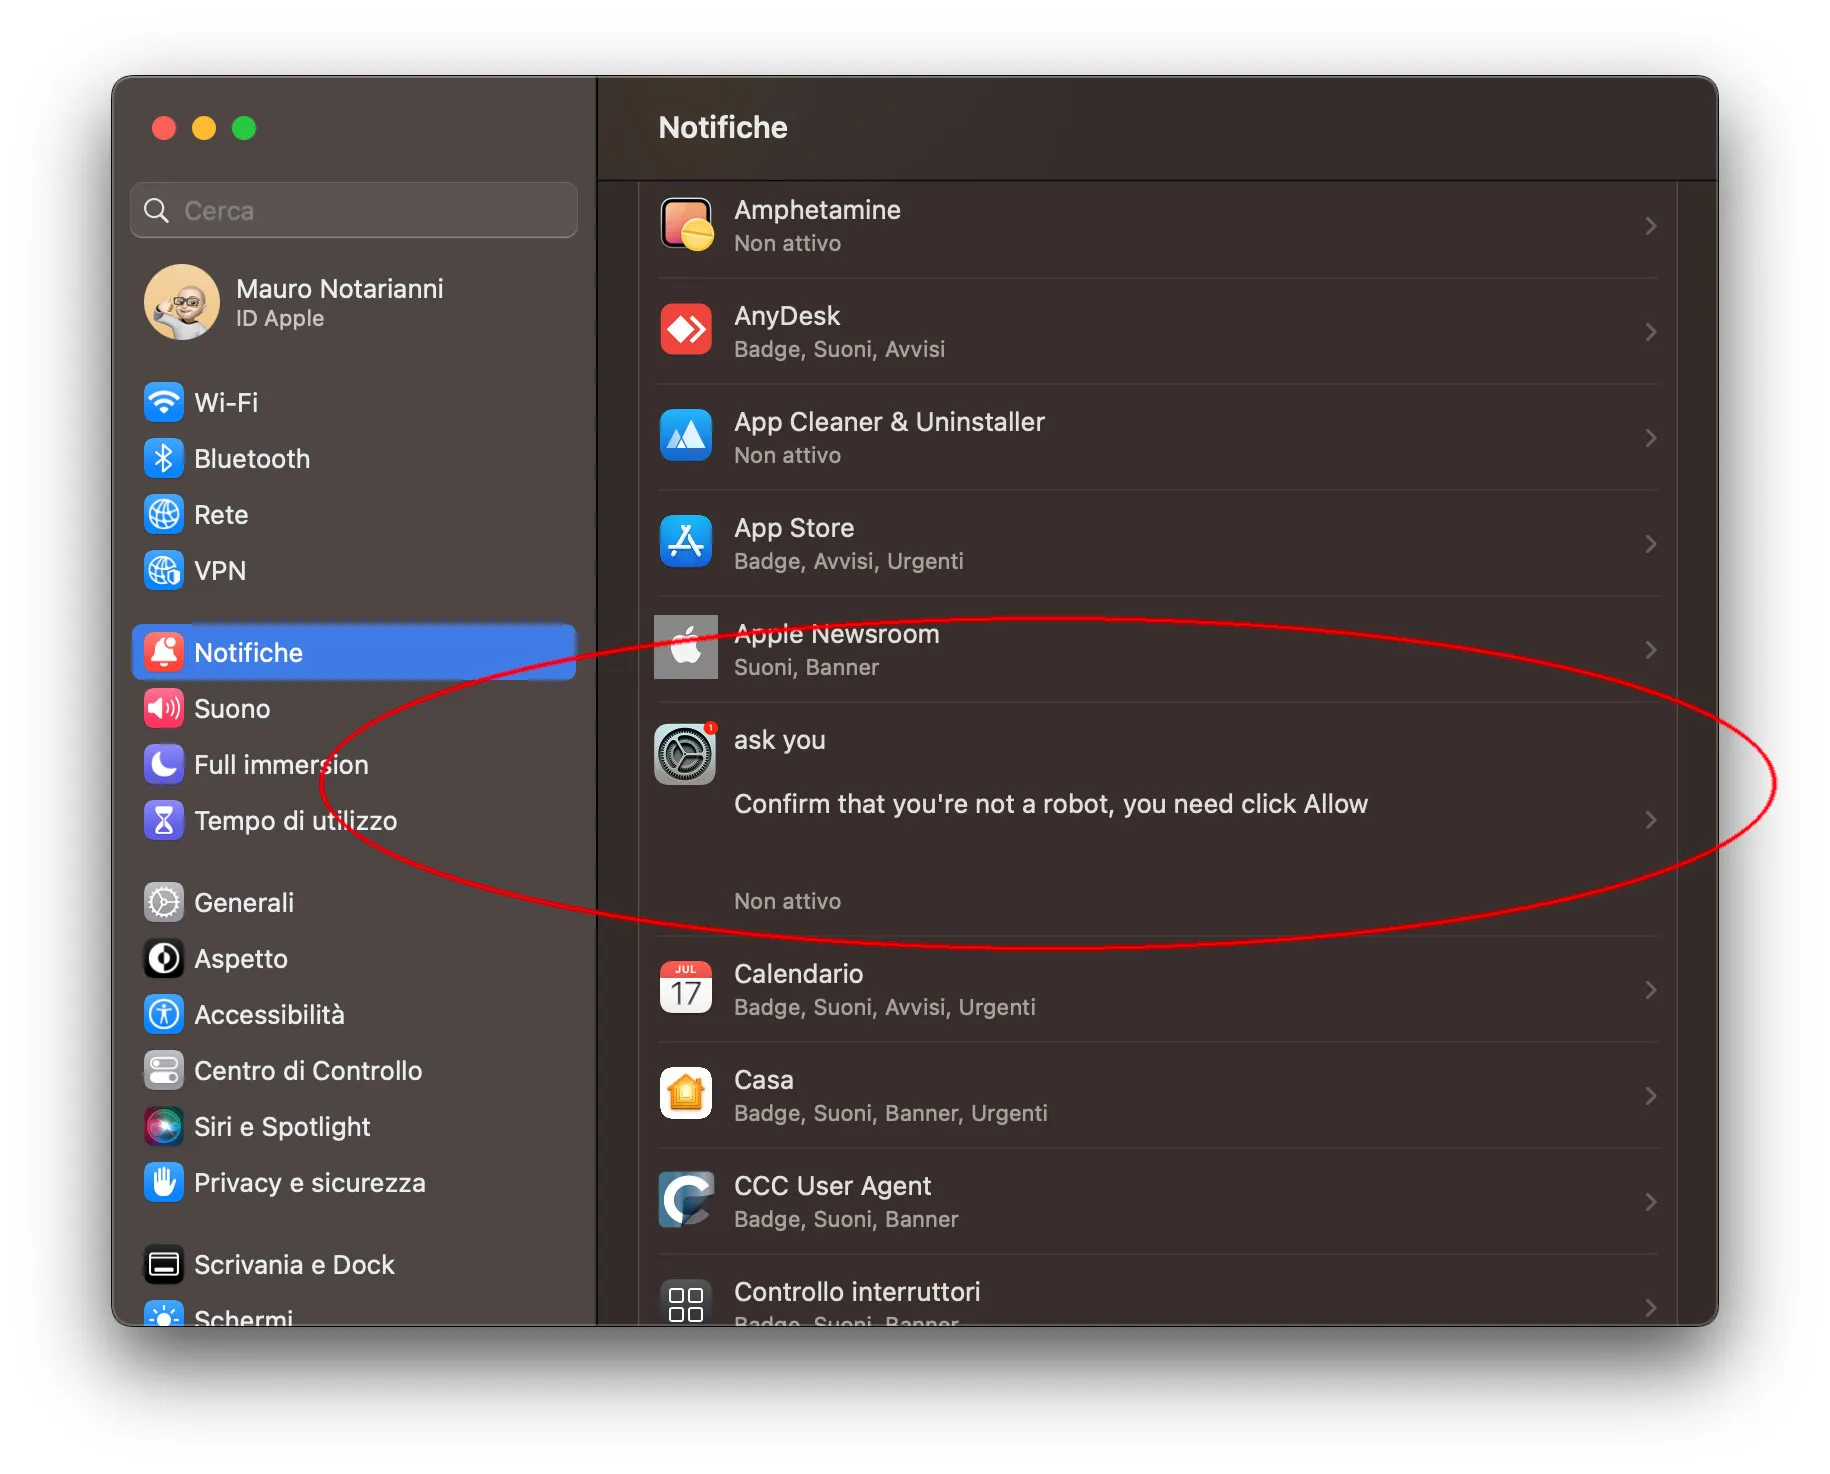The height and width of the screenshot is (1474, 1830).
Task: Expand the ask you notification settings chevron
Action: tap(1650, 820)
